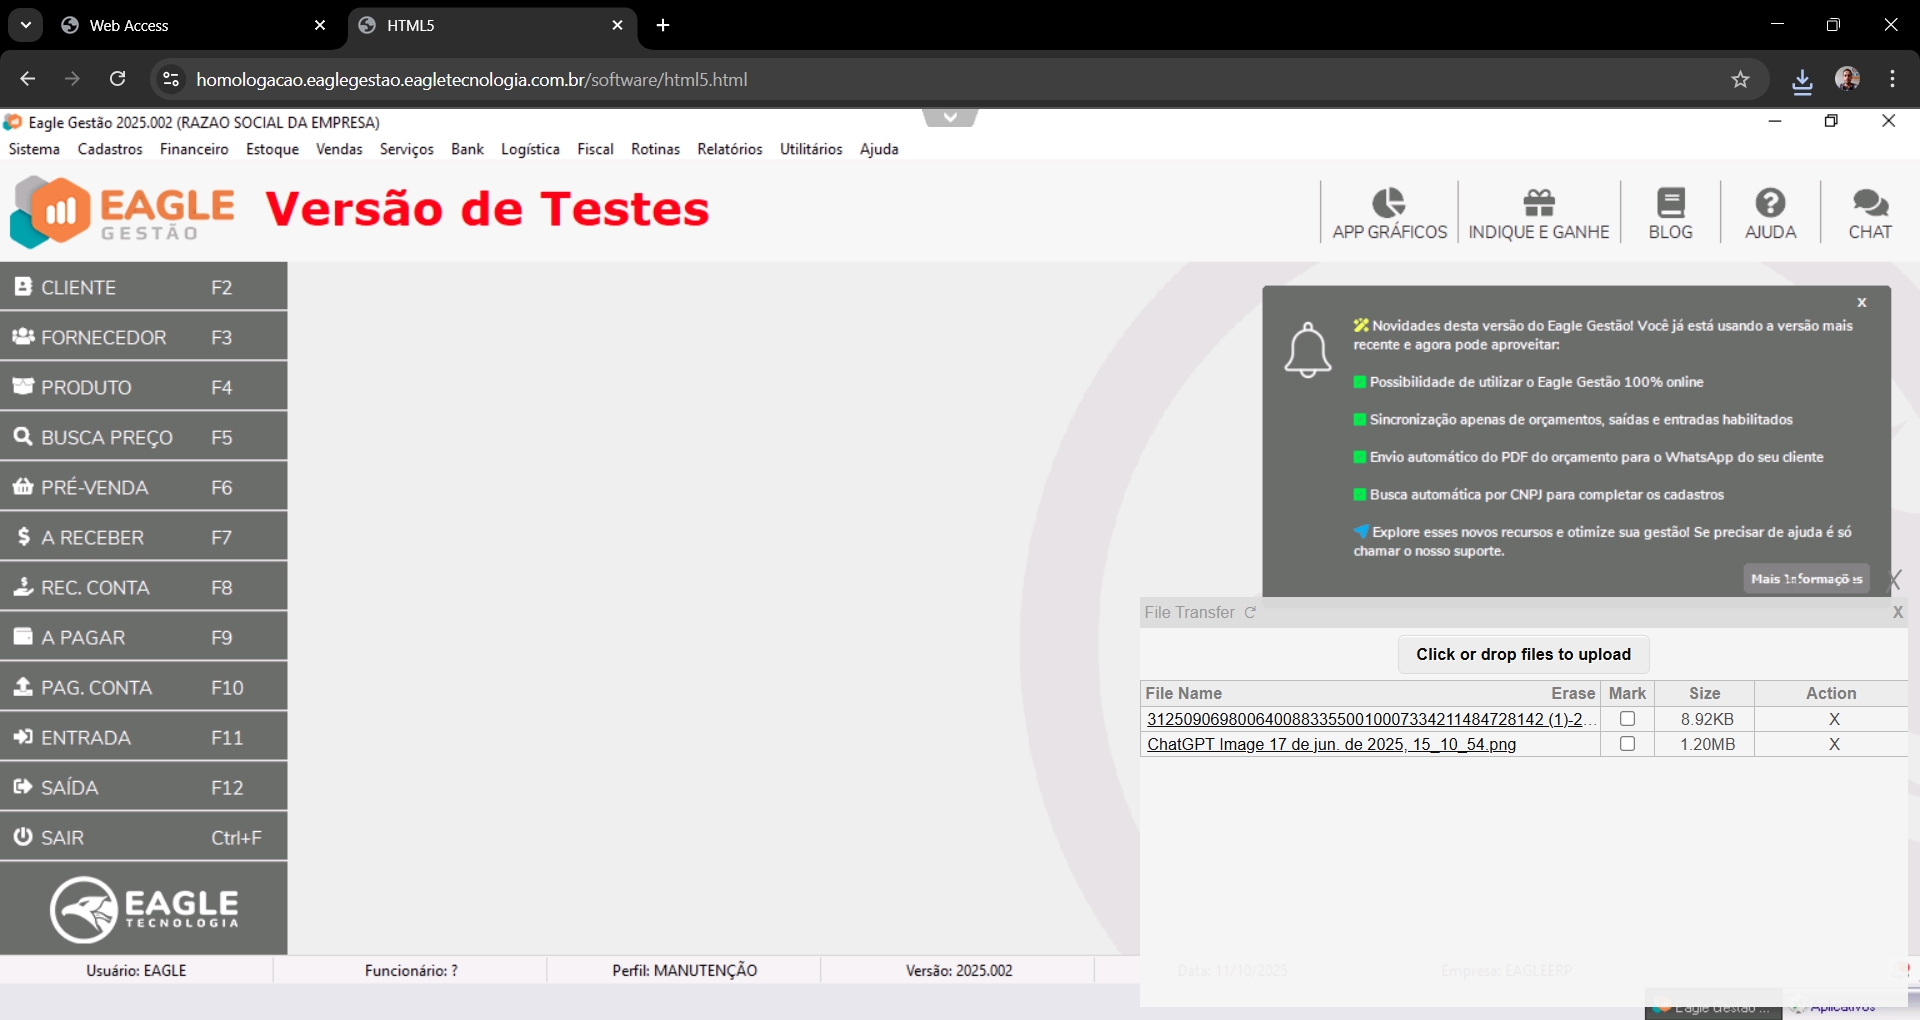Open the browser downloads icon
1920x1020 pixels.
1802,80
